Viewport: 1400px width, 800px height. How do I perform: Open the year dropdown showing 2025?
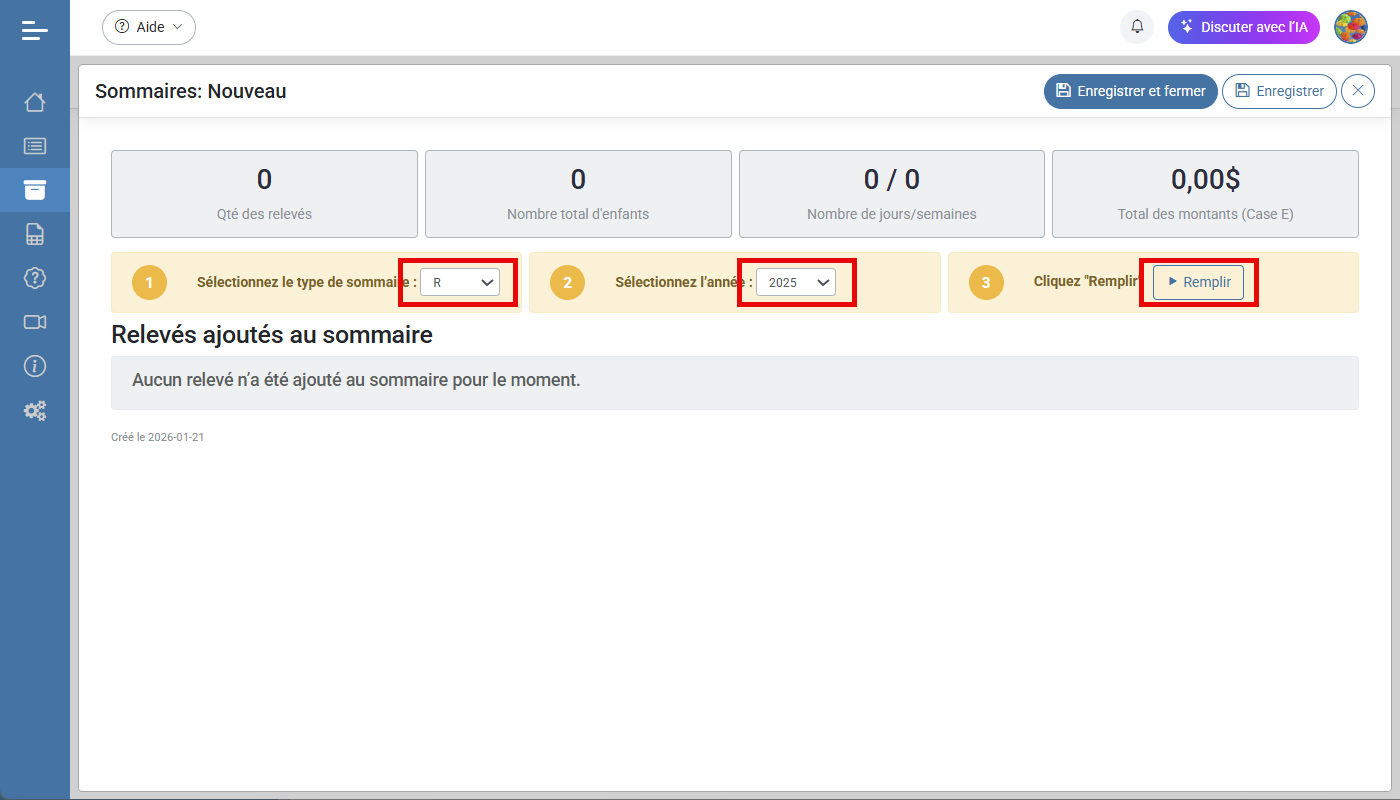click(x=797, y=282)
